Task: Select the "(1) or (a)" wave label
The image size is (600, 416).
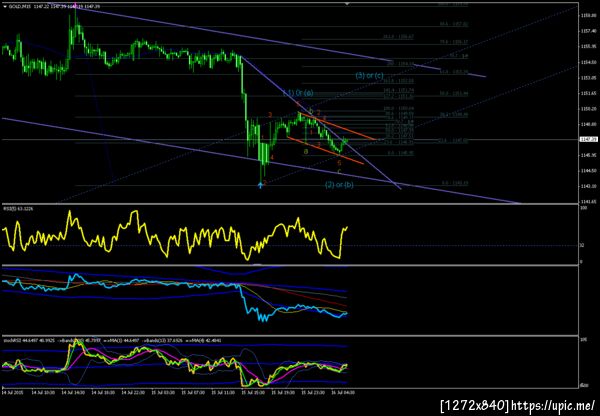Action: point(298,93)
